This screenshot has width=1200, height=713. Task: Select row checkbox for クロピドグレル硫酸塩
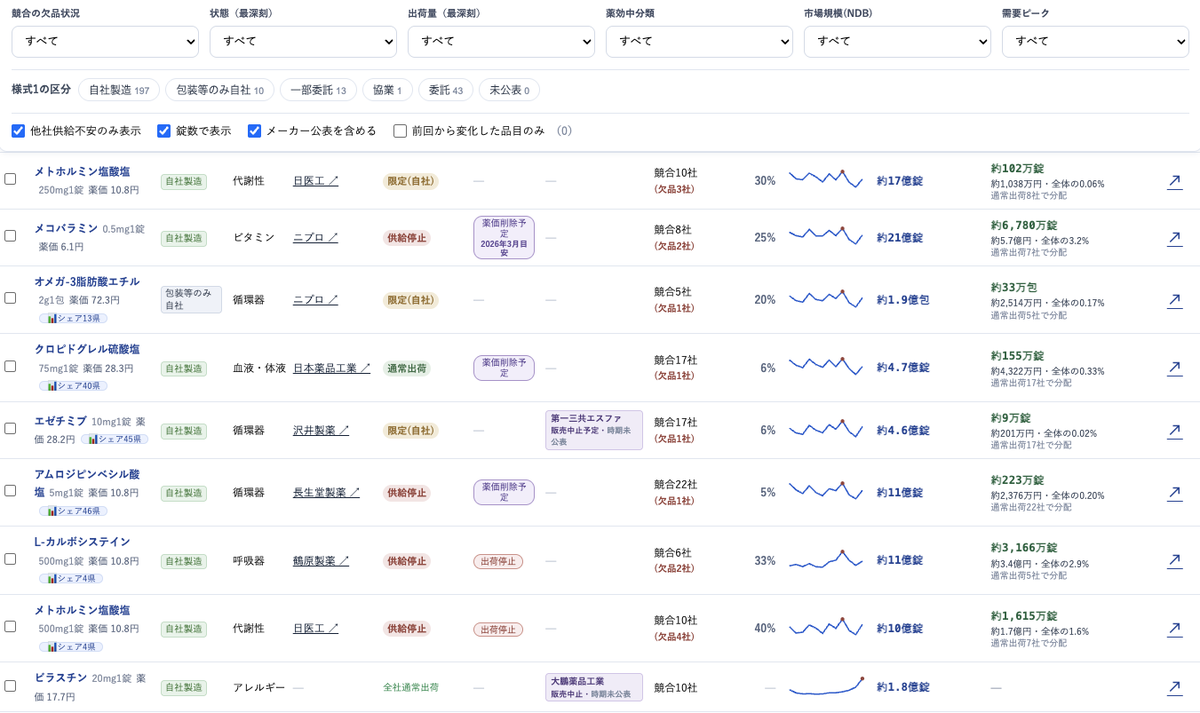[x=10, y=366]
